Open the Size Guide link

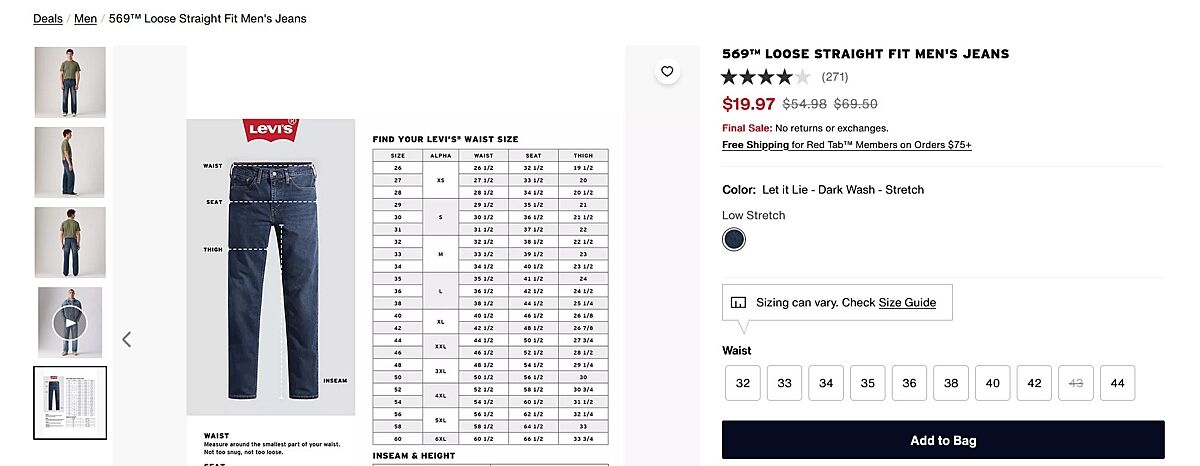point(907,302)
